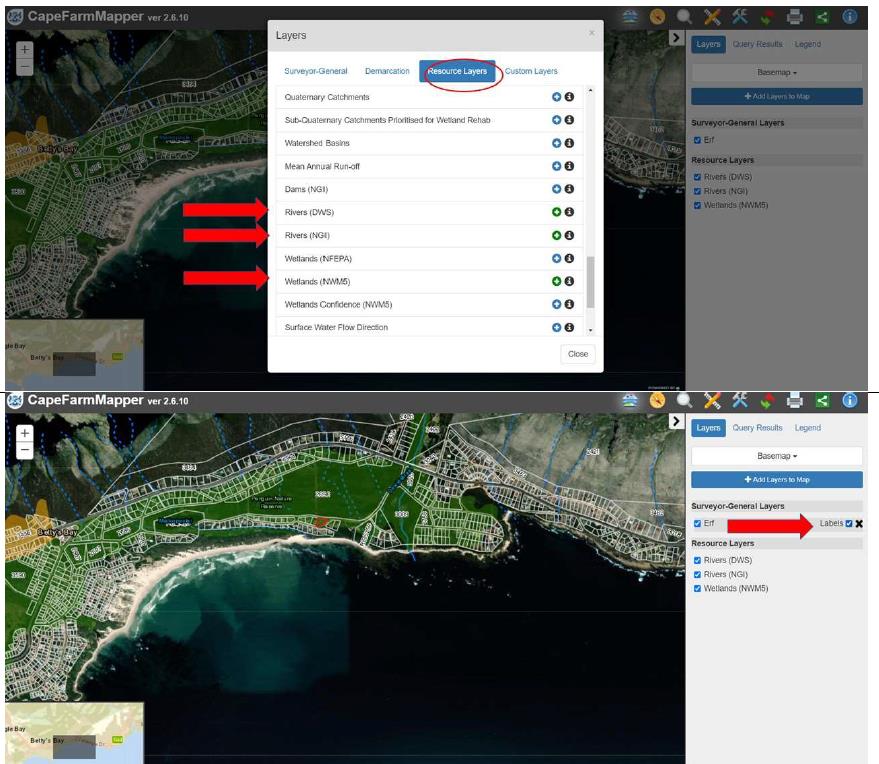Open the Custom Layers tab
Screen dimensions: 879x764
pyautogui.click(x=531, y=71)
